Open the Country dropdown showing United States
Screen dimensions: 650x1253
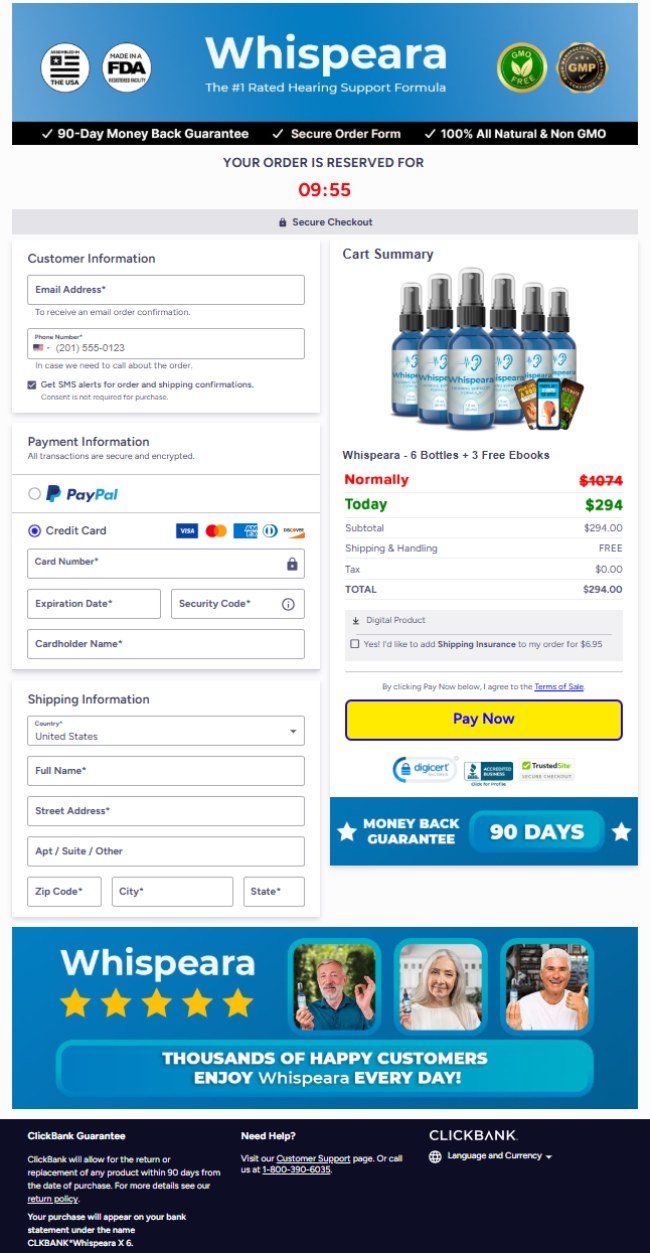tap(166, 731)
